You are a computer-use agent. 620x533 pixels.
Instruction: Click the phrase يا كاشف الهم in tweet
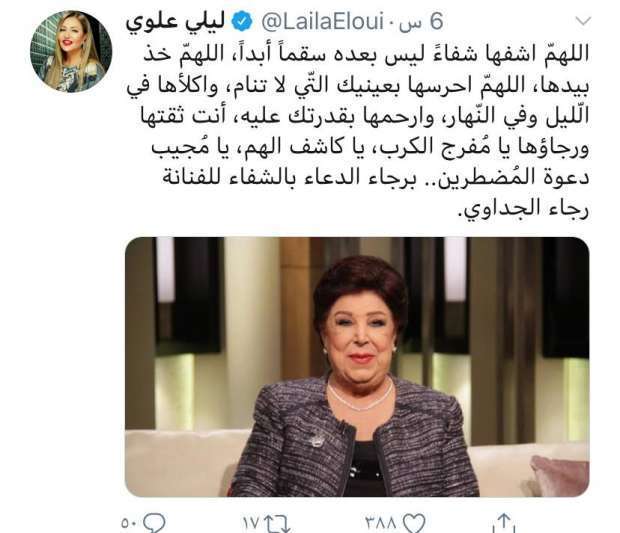300,147
